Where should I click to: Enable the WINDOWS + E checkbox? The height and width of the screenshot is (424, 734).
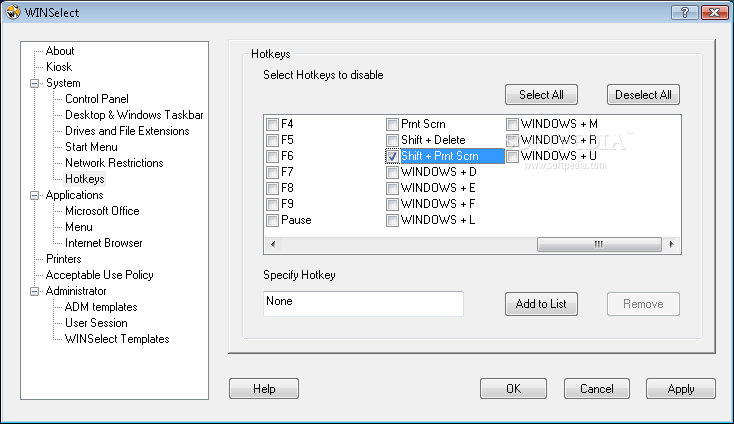(x=392, y=188)
